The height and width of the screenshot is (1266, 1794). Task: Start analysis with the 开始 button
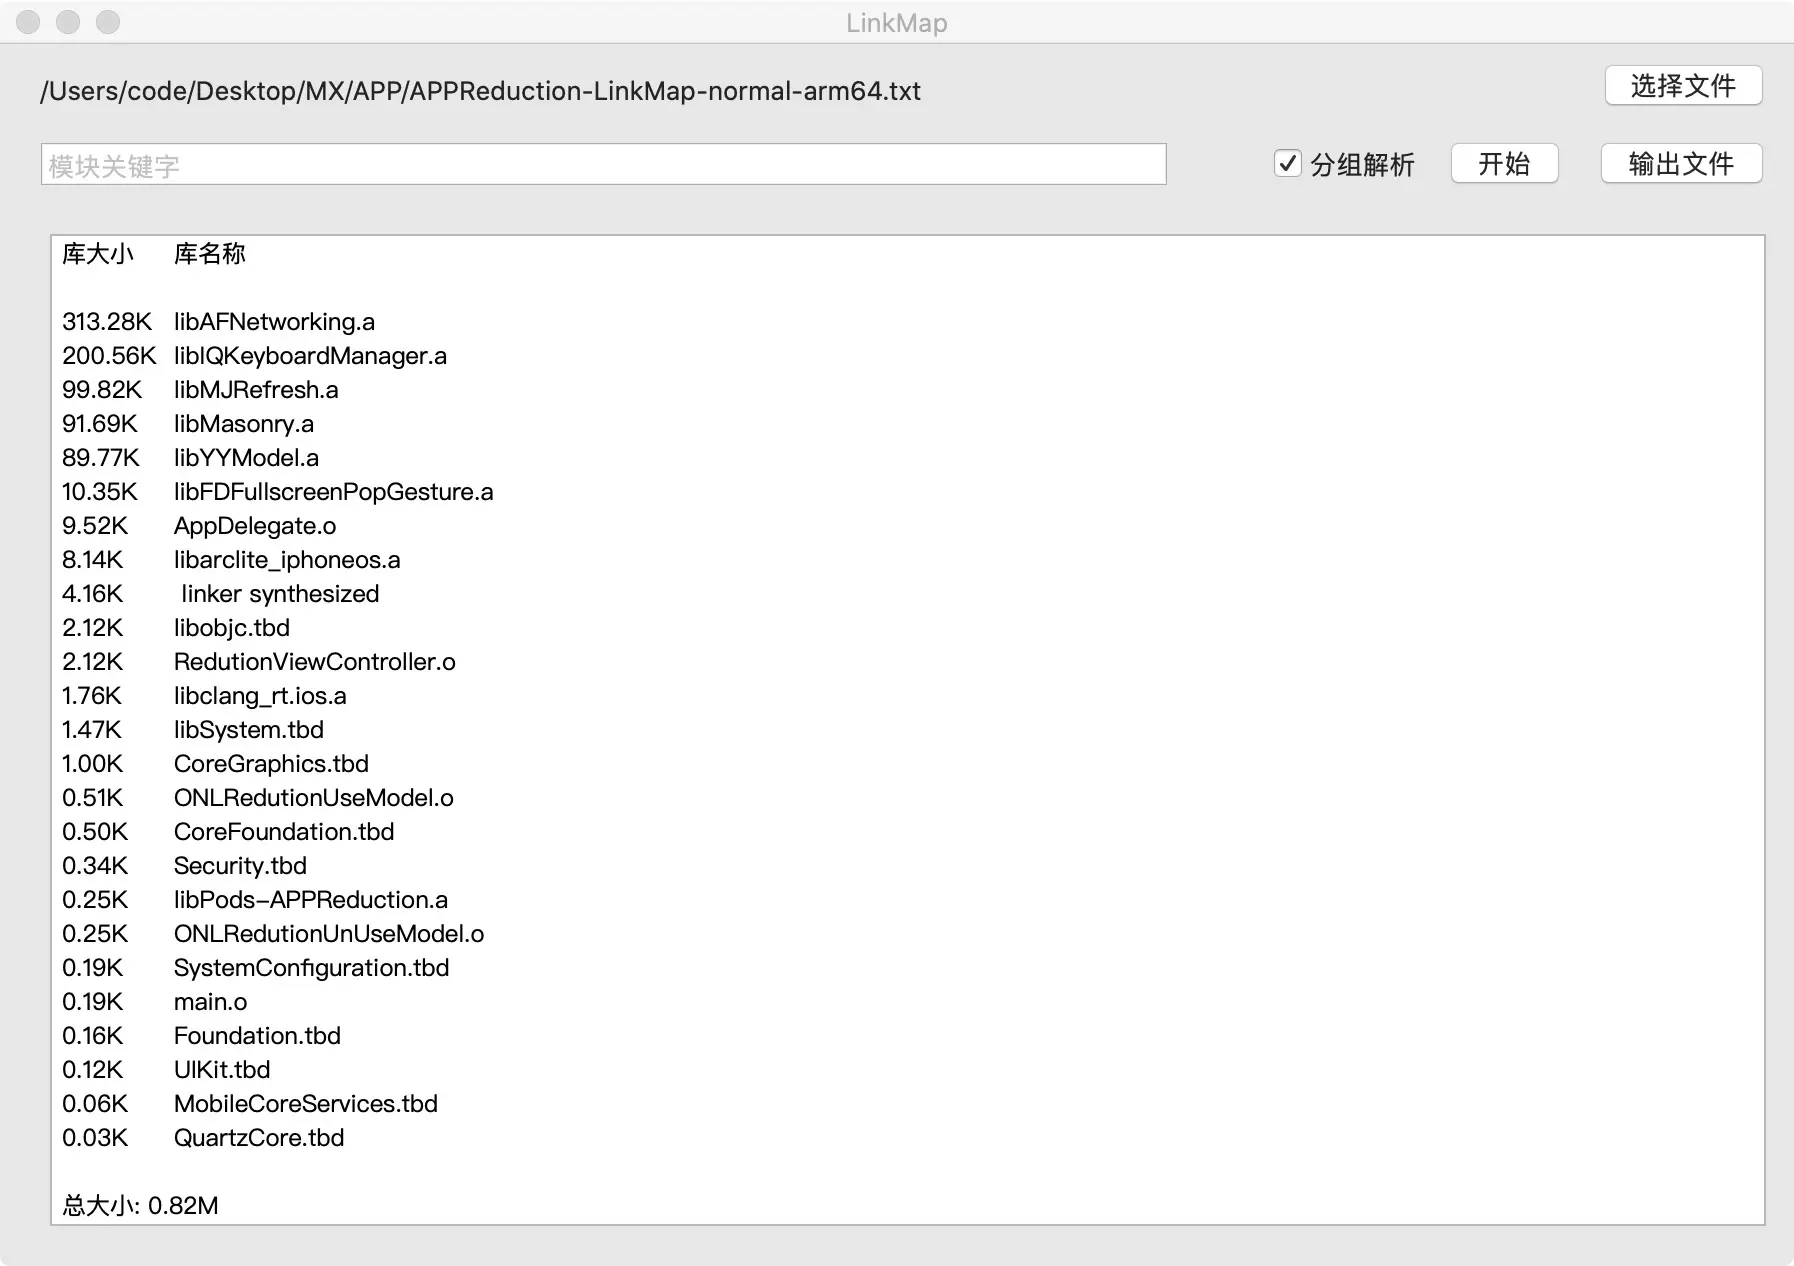[x=1504, y=164]
